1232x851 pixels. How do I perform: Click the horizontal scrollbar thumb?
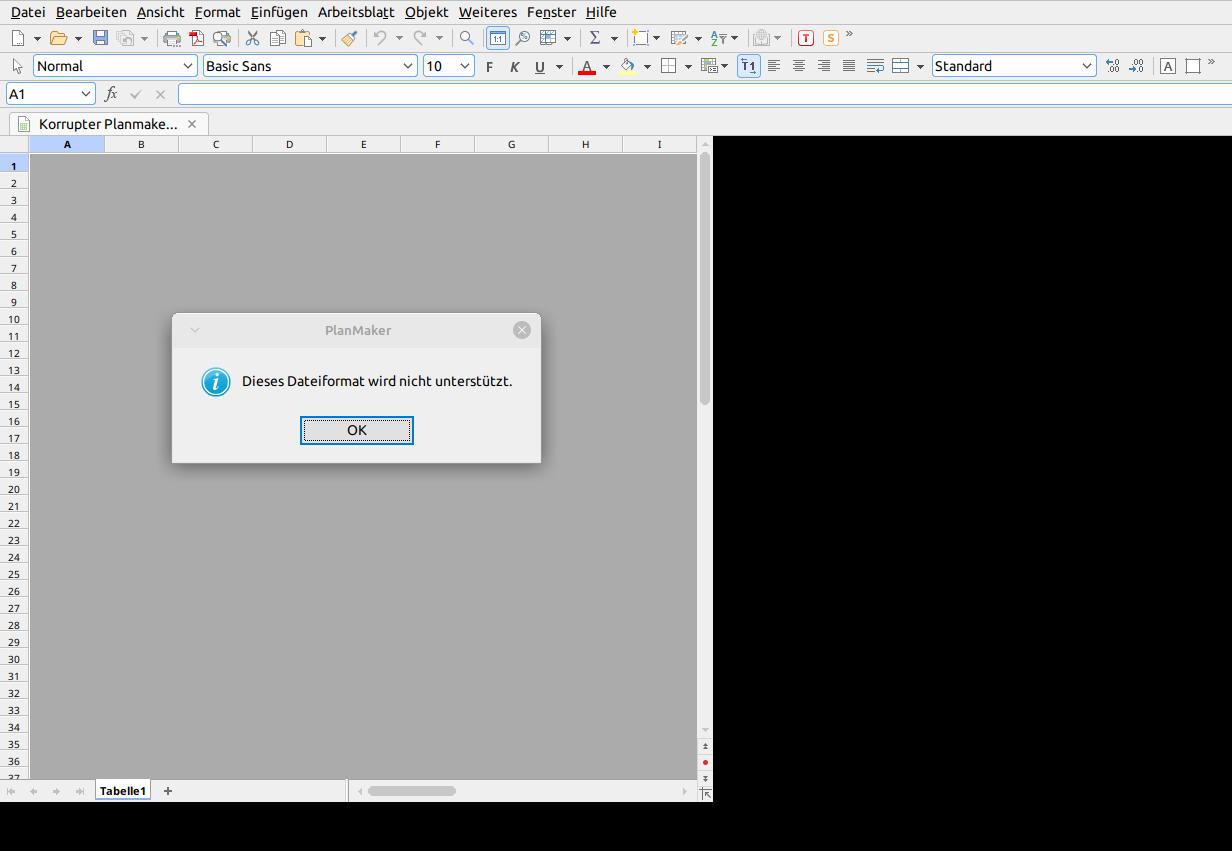pyautogui.click(x=412, y=791)
